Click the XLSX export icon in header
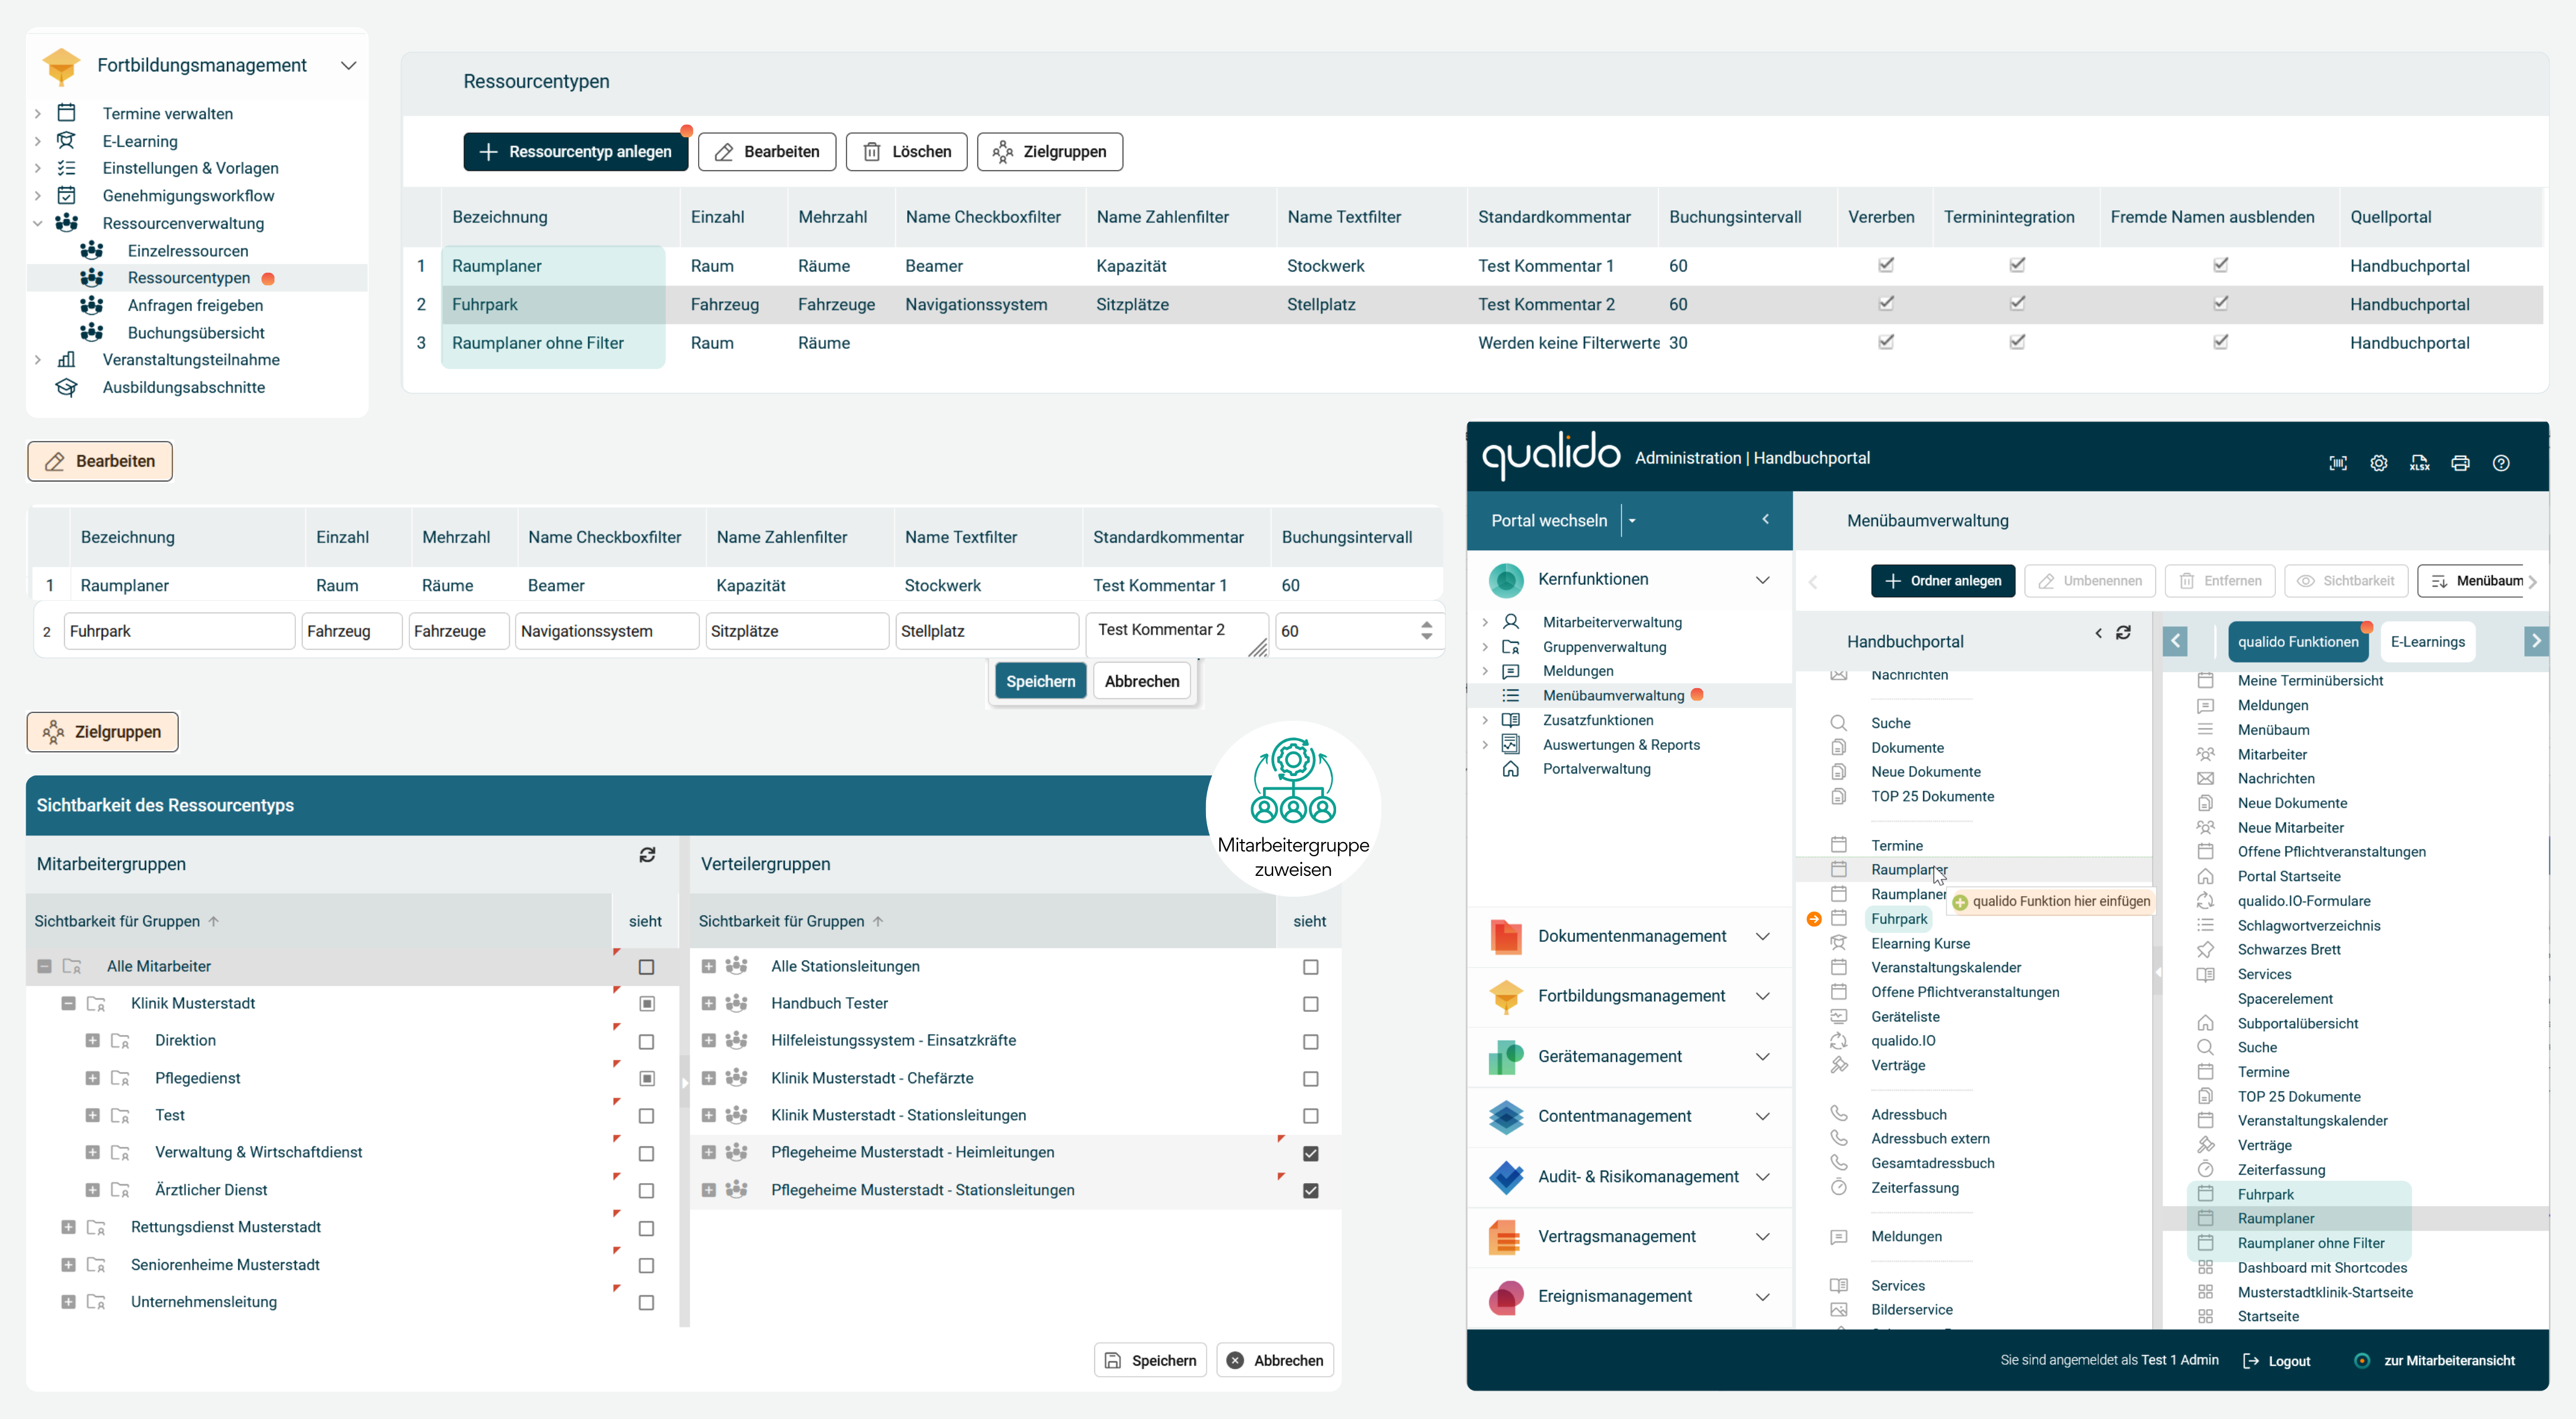2576x1419 pixels. (x=2419, y=463)
